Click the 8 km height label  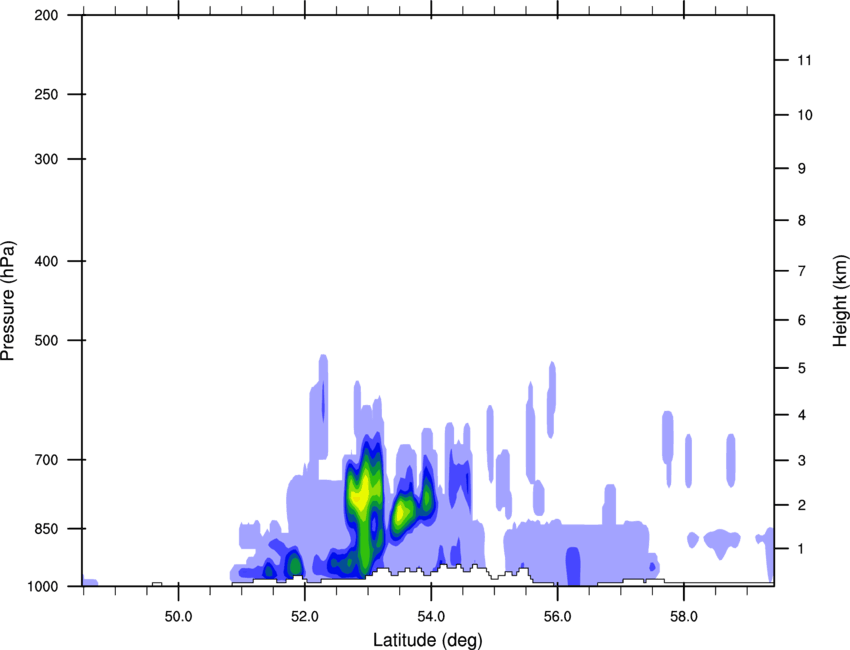pyautogui.click(x=802, y=221)
